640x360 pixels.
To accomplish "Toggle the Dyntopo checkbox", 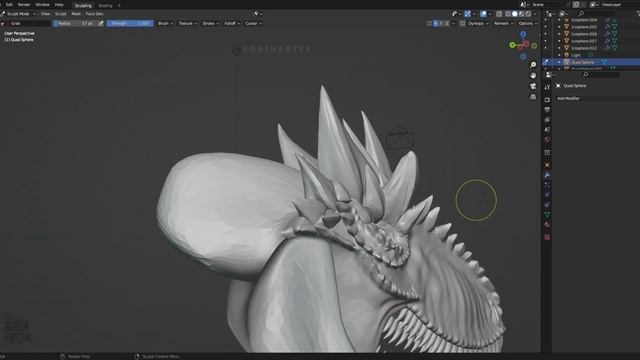I will pos(462,23).
